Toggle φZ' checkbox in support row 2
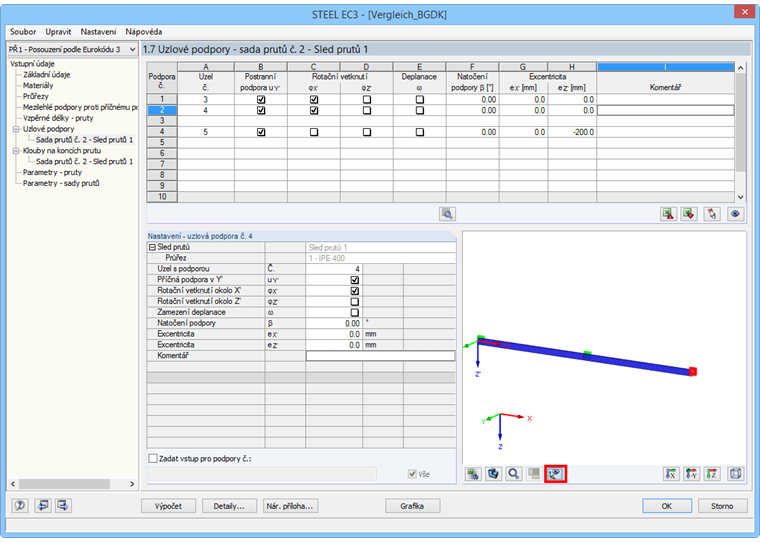The image size is (760, 542). tap(367, 111)
